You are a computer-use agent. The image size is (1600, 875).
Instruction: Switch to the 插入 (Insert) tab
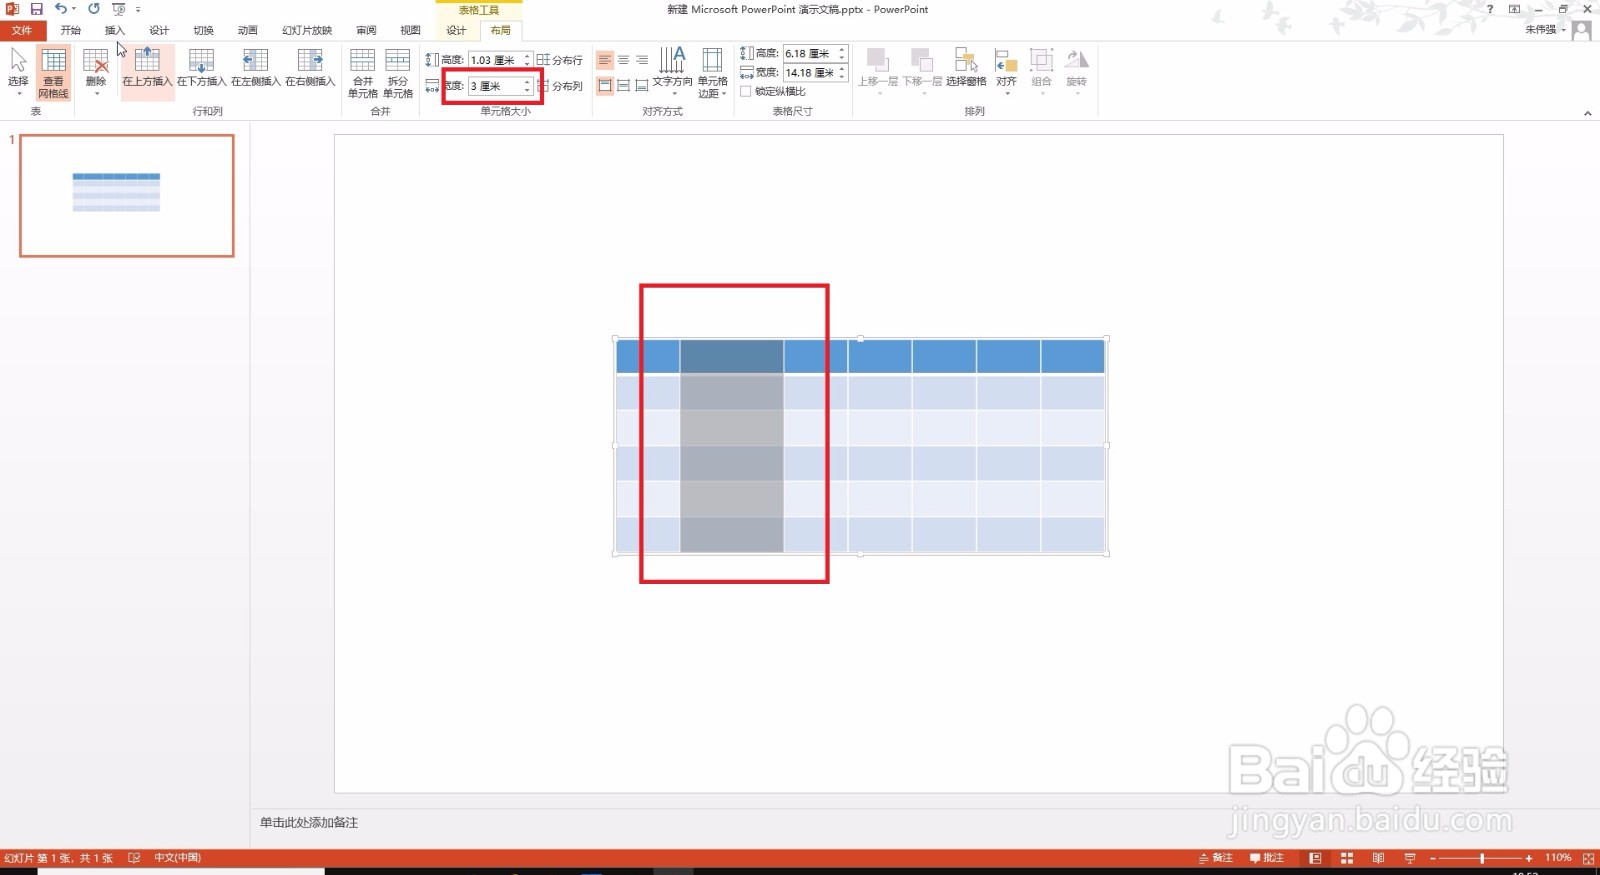point(114,30)
